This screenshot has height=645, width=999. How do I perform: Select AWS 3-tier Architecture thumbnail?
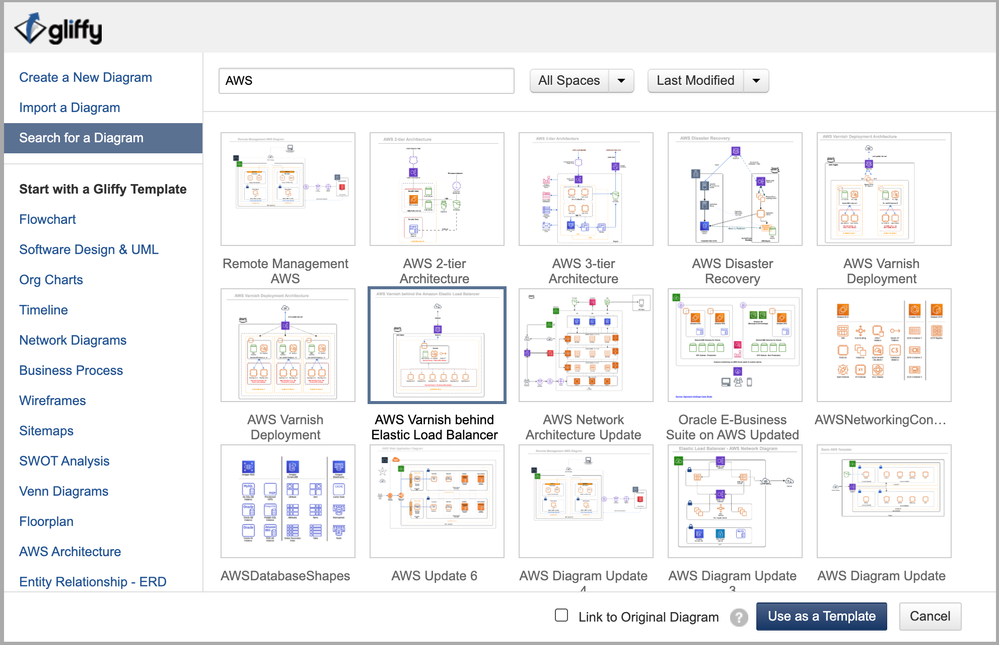pyautogui.click(x=586, y=189)
